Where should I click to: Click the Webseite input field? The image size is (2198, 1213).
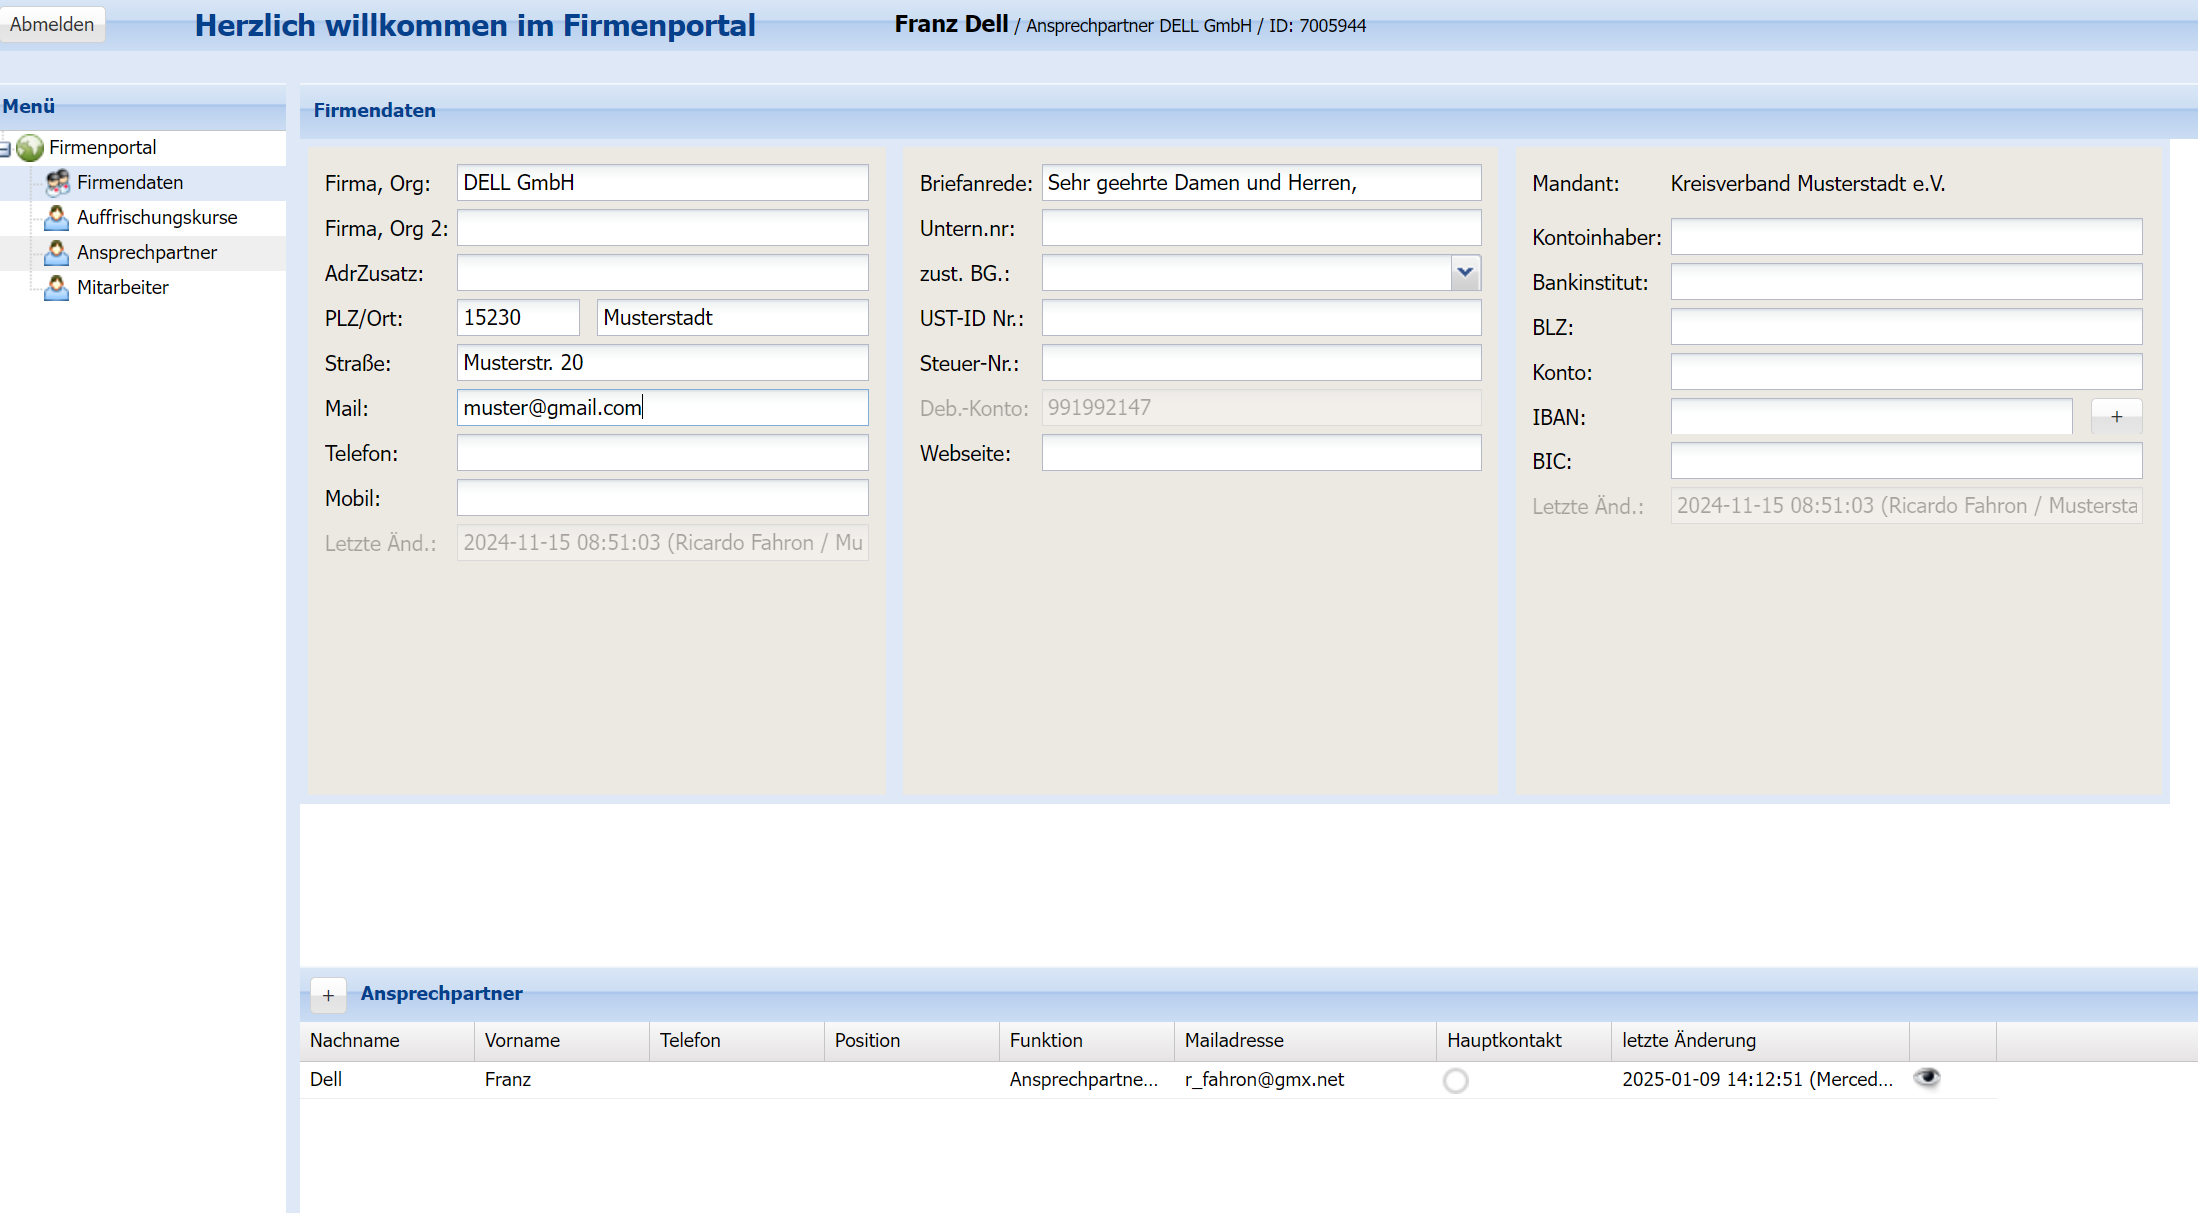click(1261, 453)
